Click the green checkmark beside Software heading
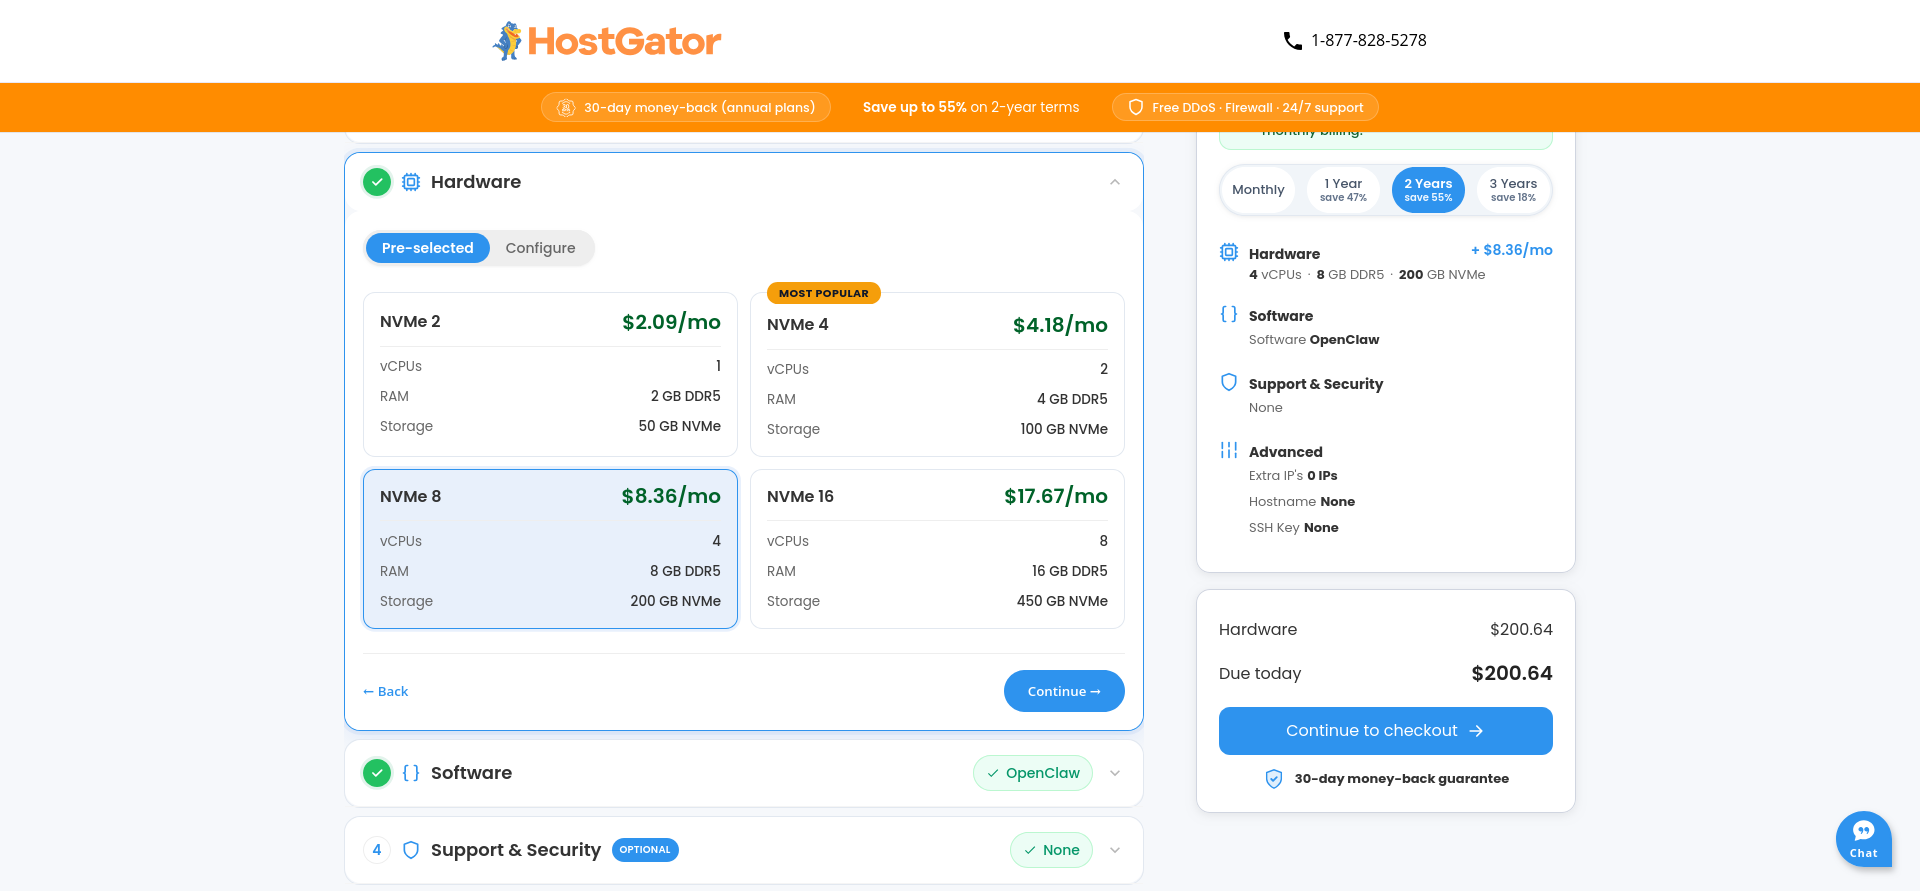The image size is (1920, 891). [377, 773]
